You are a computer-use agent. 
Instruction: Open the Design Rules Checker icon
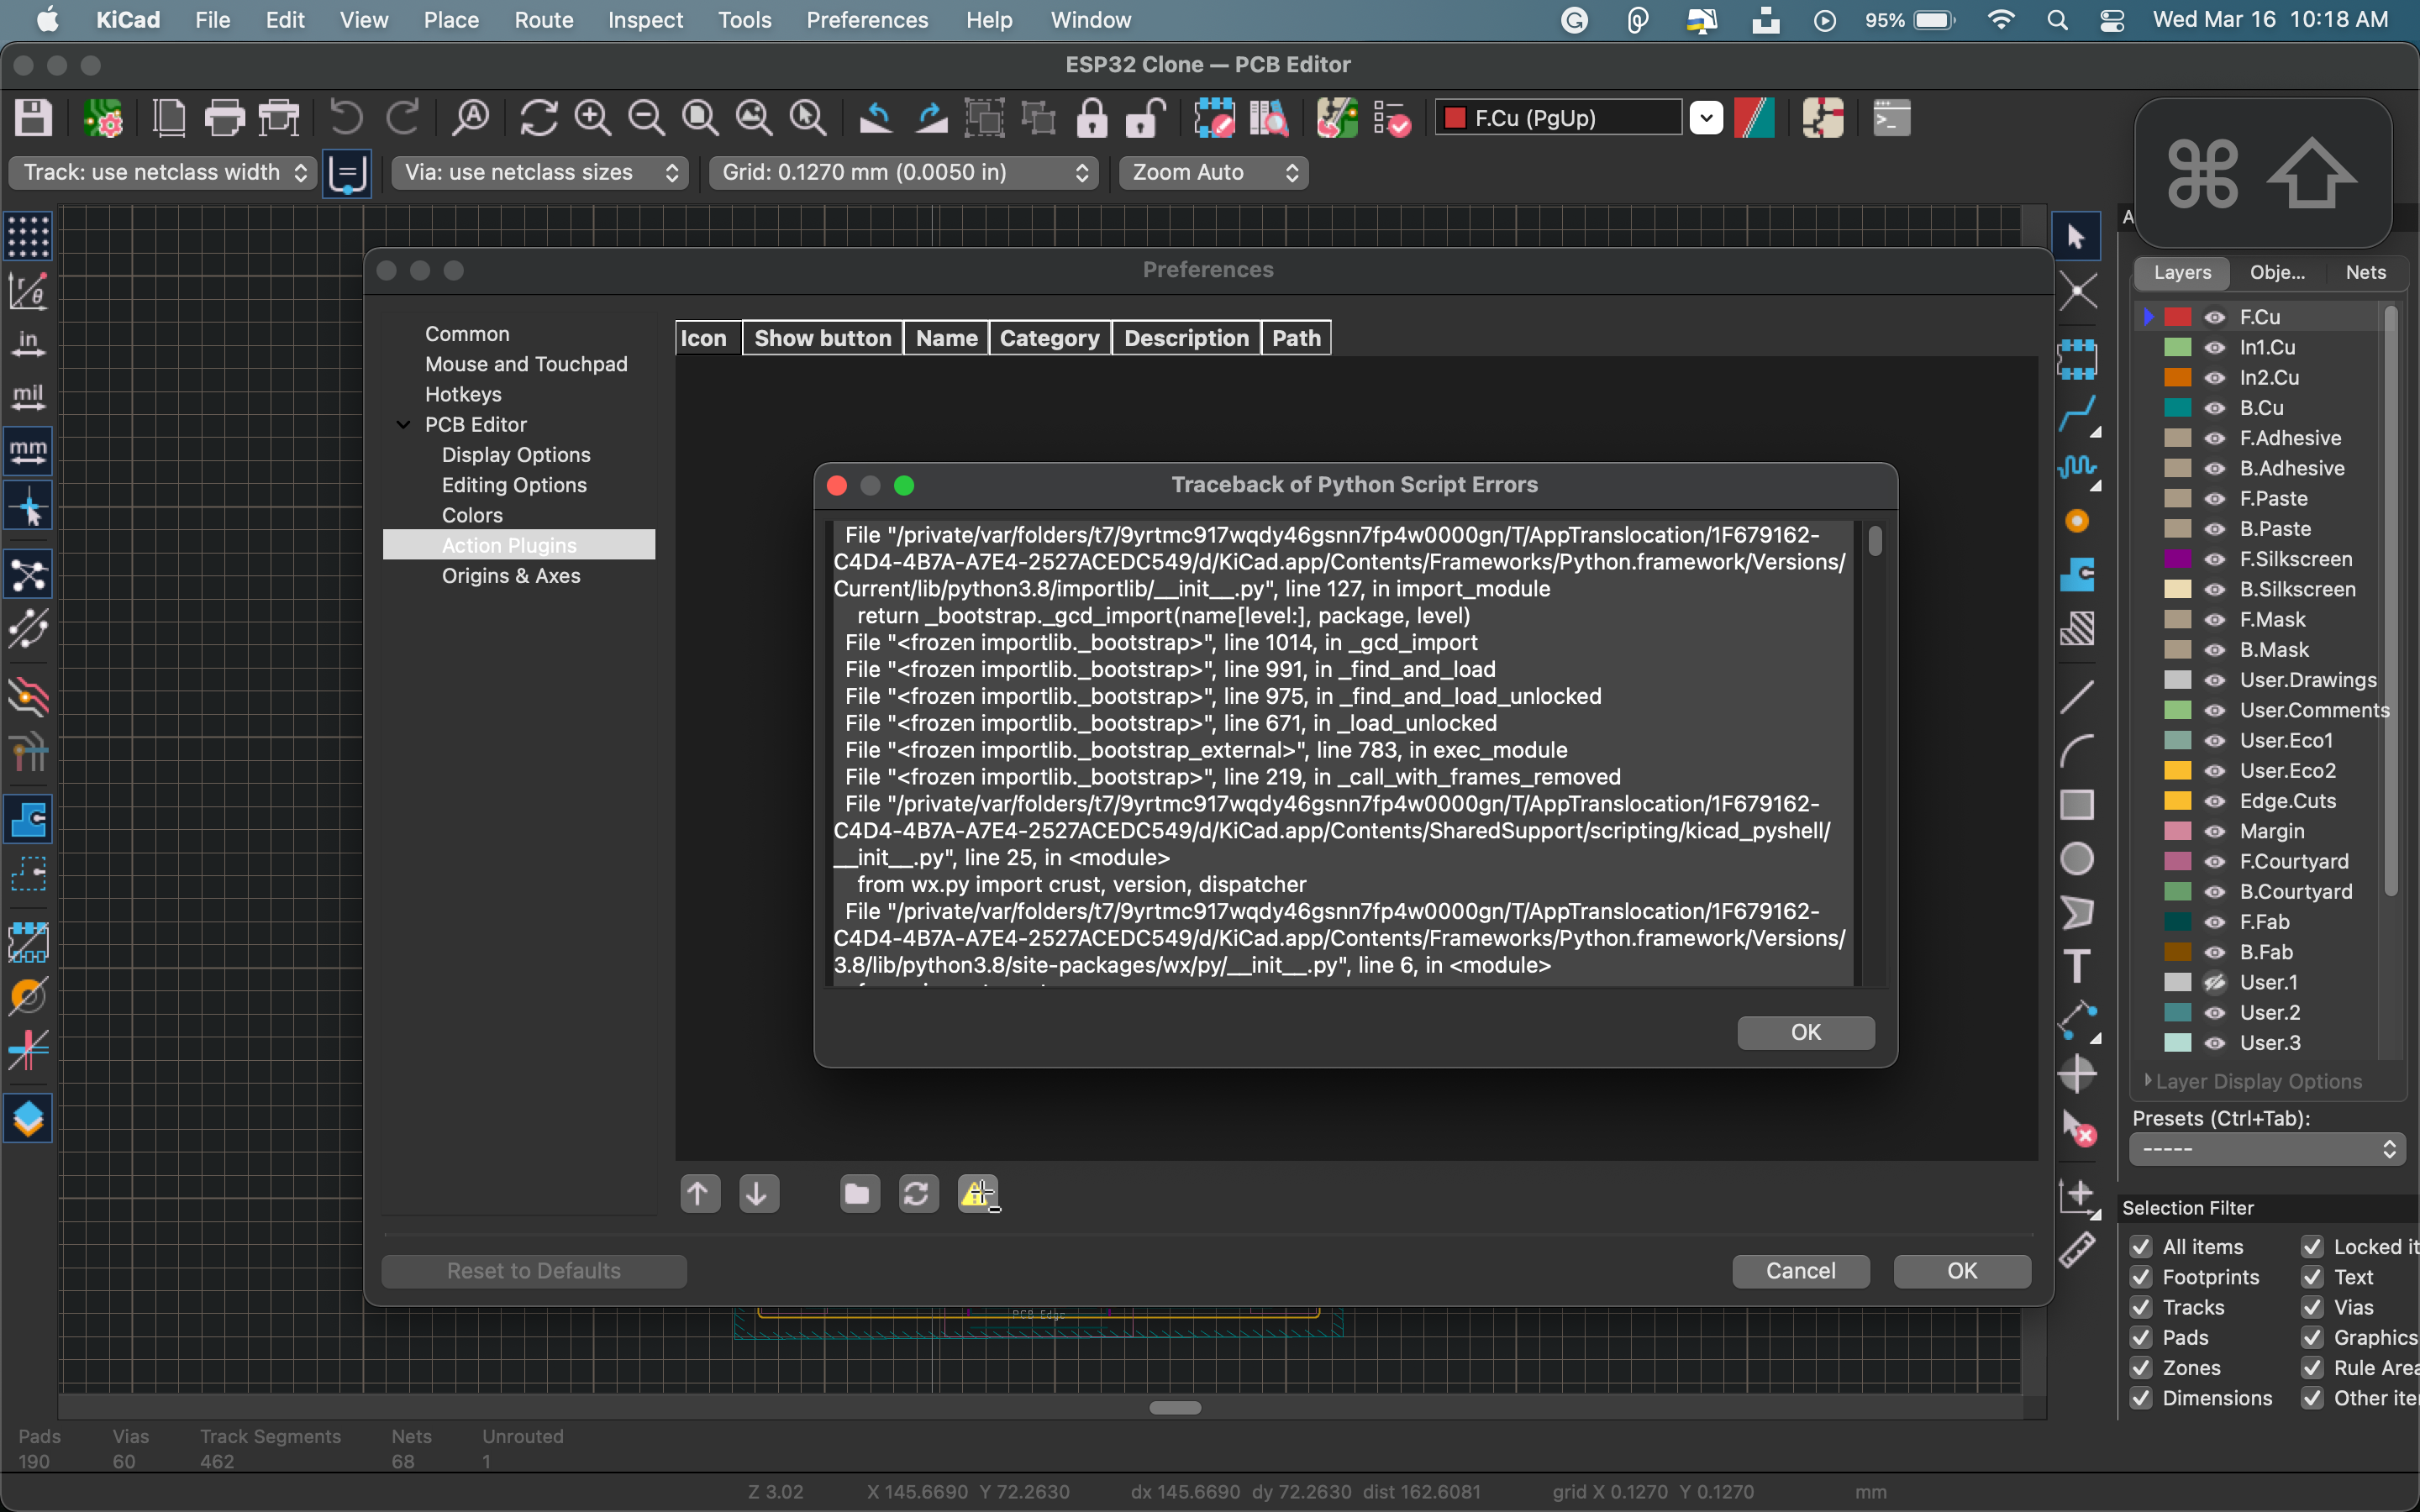(1392, 117)
